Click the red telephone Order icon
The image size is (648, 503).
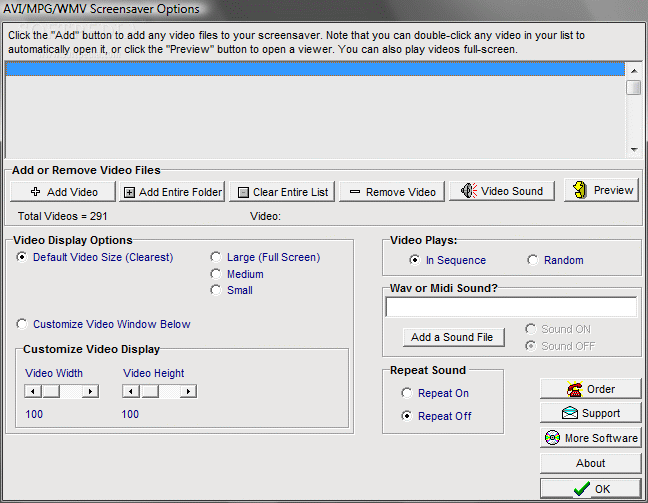click(x=574, y=389)
